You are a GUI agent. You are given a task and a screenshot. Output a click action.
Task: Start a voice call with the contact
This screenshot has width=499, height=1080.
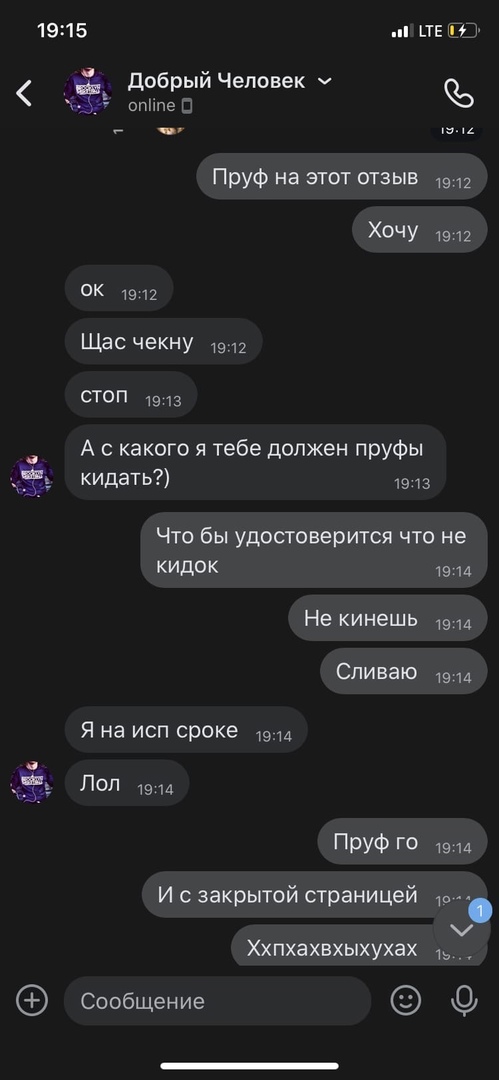tap(459, 93)
